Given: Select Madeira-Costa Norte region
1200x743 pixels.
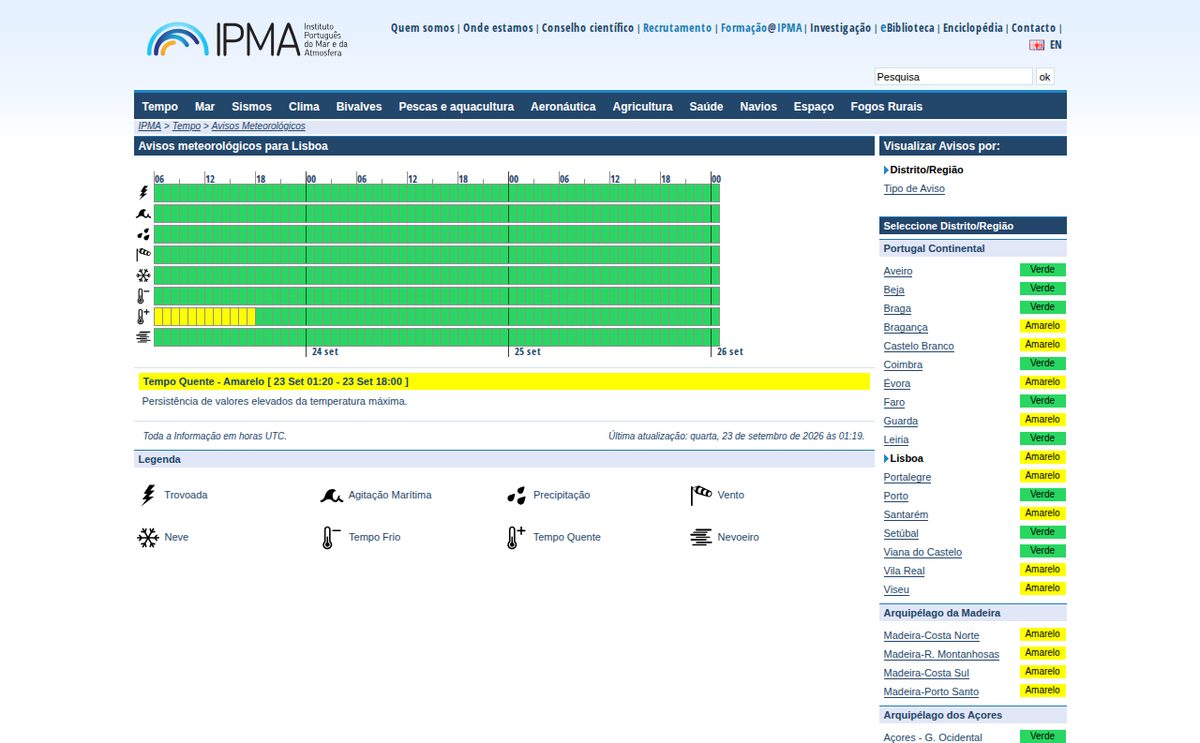Looking at the screenshot, I should tap(932, 636).
